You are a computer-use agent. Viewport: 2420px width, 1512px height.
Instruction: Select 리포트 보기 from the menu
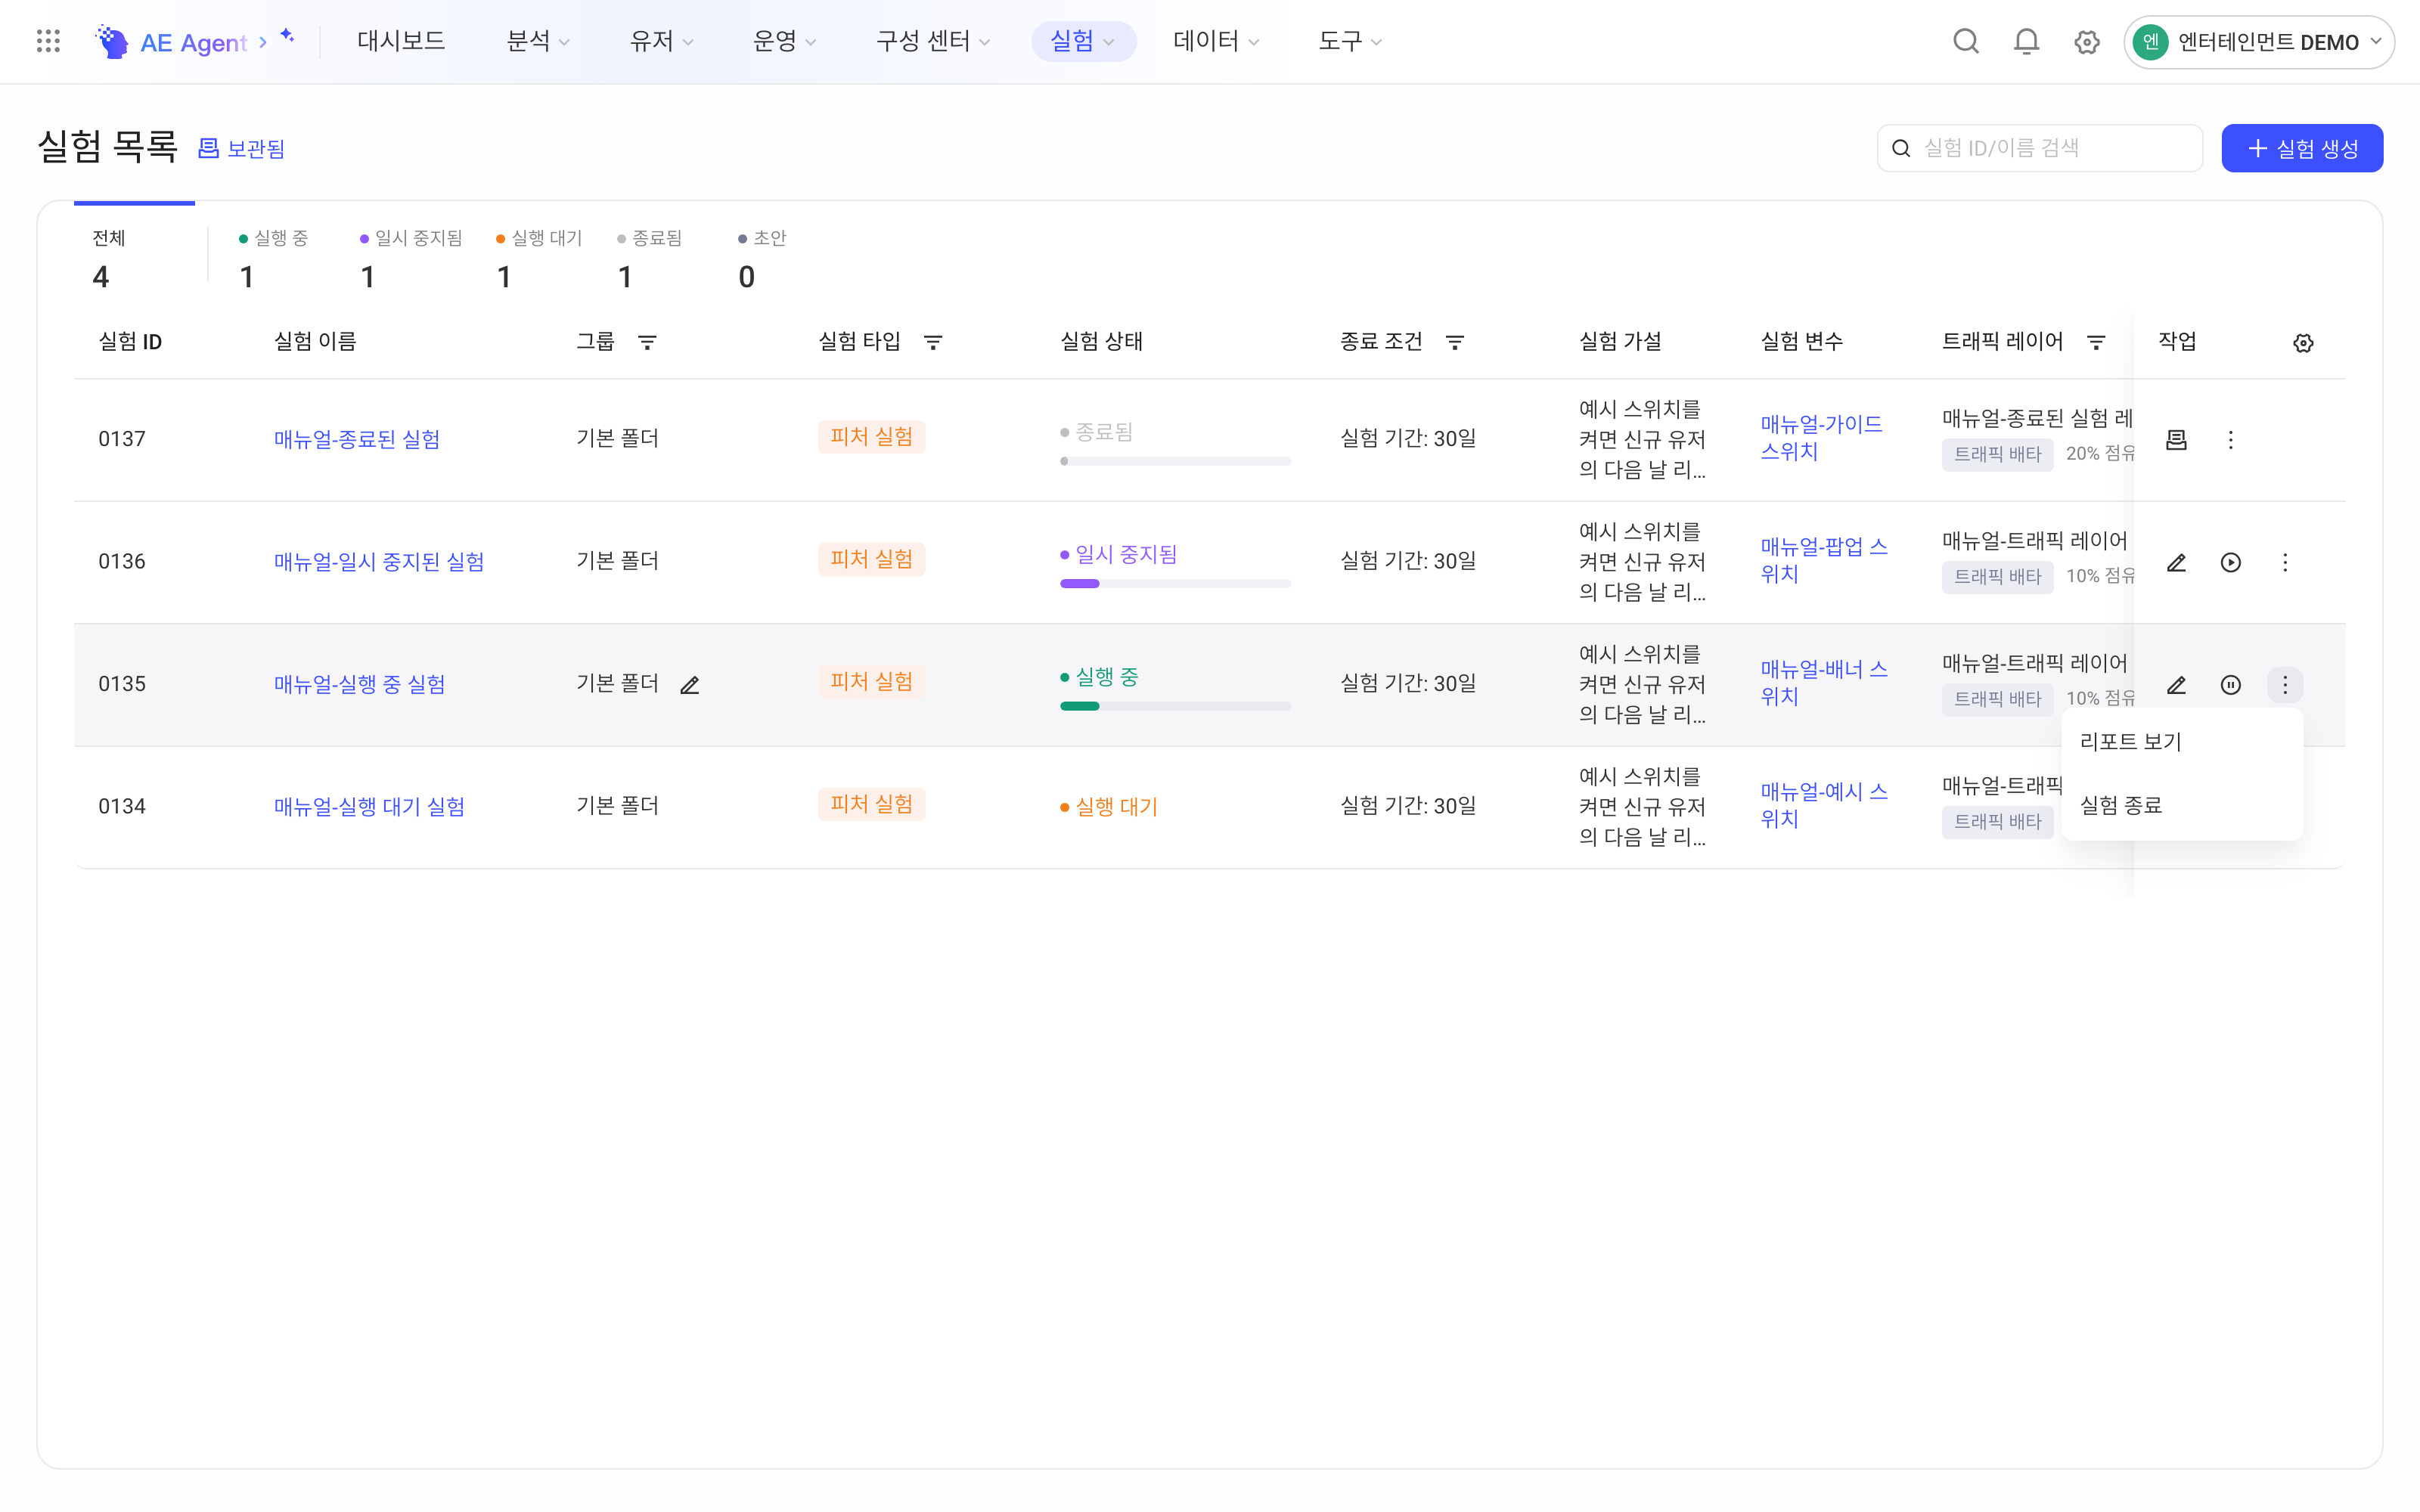[x=2181, y=742]
